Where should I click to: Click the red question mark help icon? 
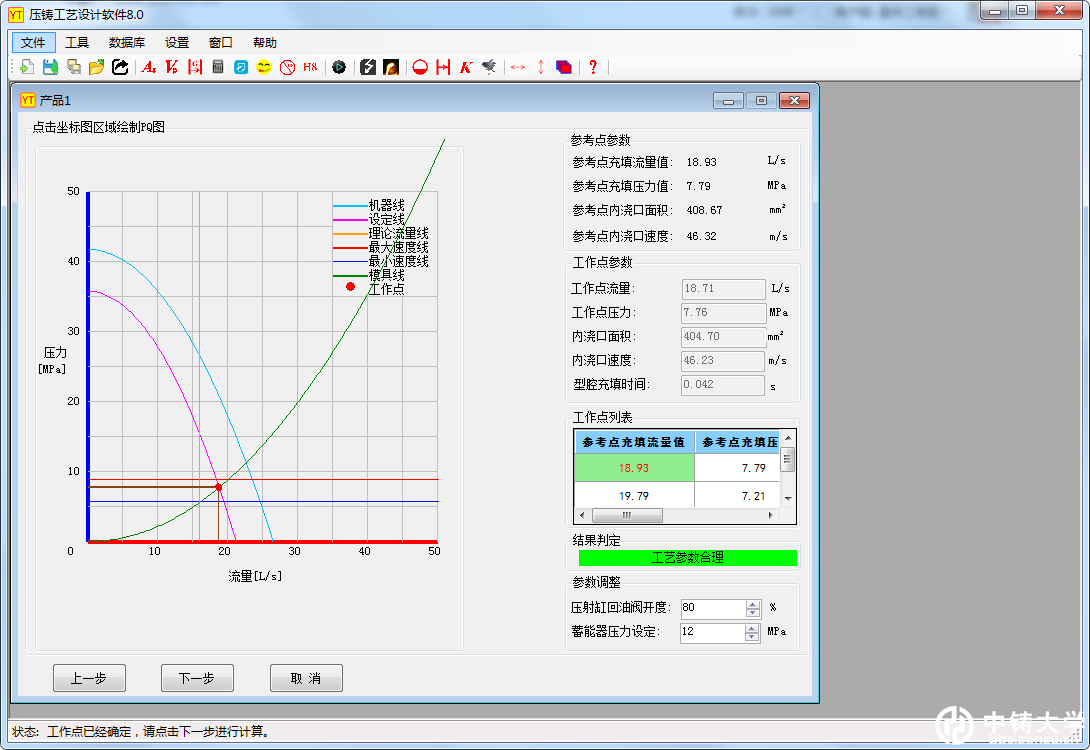click(593, 67)
